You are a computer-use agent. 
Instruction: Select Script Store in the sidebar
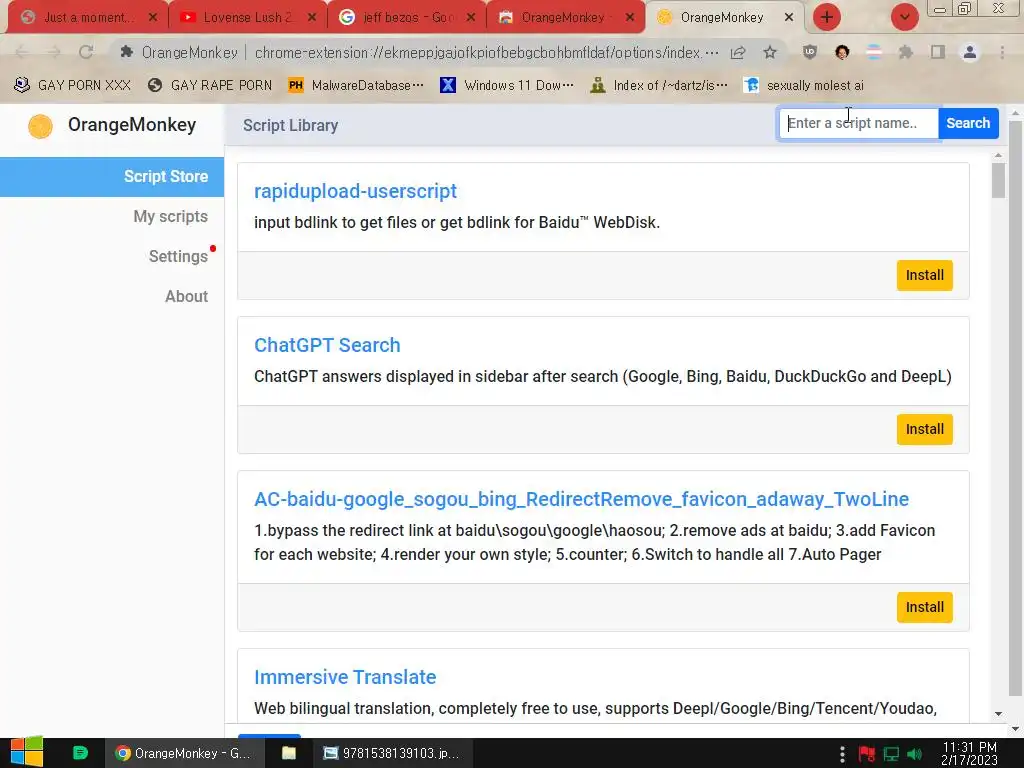click(112, 176)
